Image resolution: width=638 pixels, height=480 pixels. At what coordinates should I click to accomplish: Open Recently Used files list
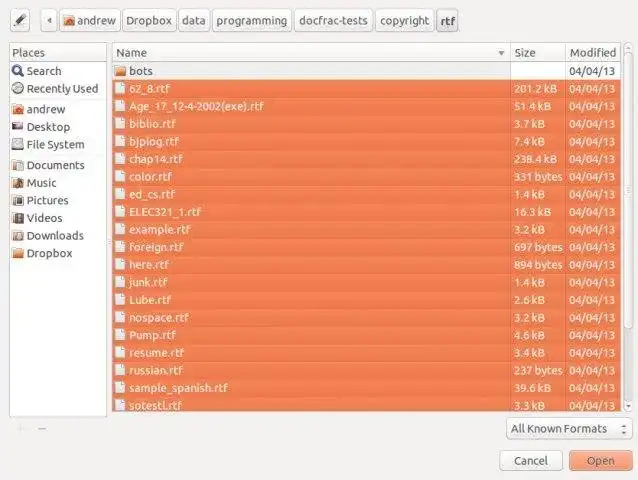tap(62, 89)
